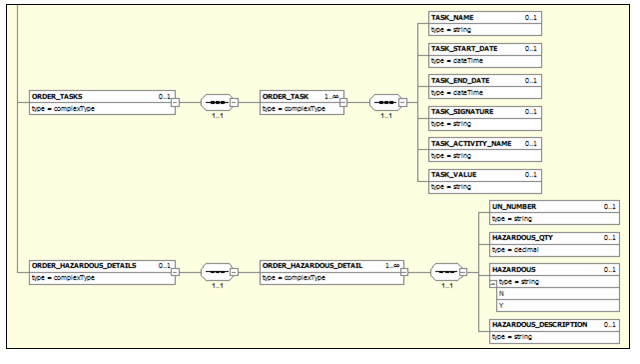Click the sequence compositor after ORDER_HAZARDOUS_DETAIL

(x=446, y=272)
